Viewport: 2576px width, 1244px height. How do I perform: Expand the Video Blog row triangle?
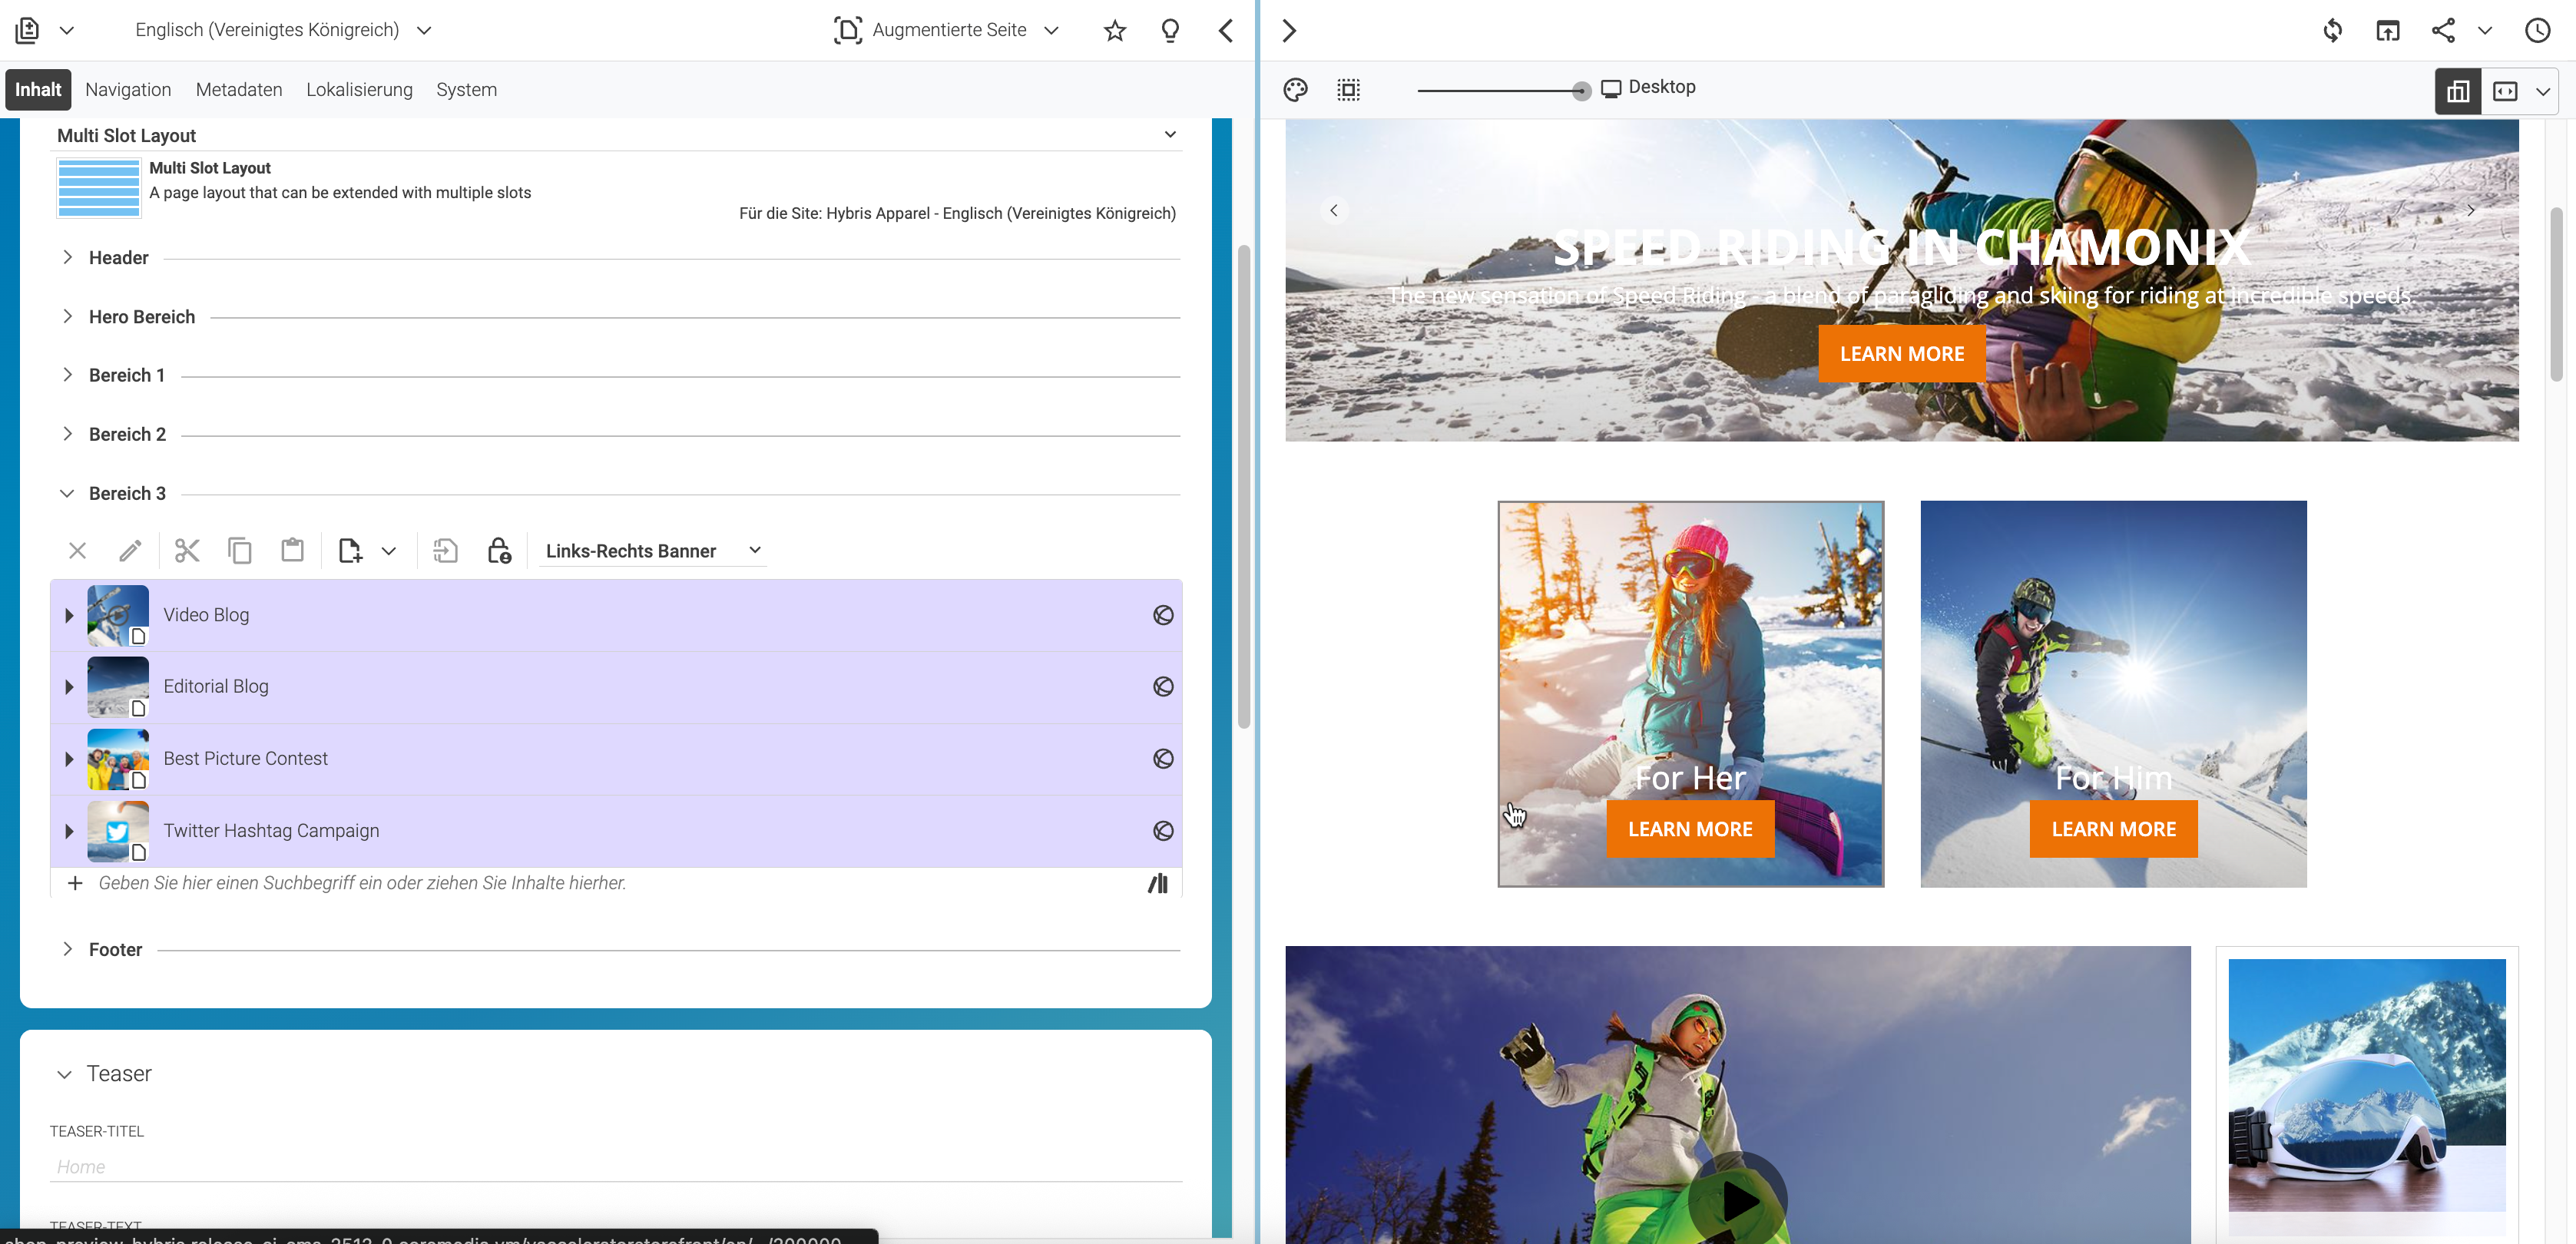pyautogui.click(x=69, y=615)
